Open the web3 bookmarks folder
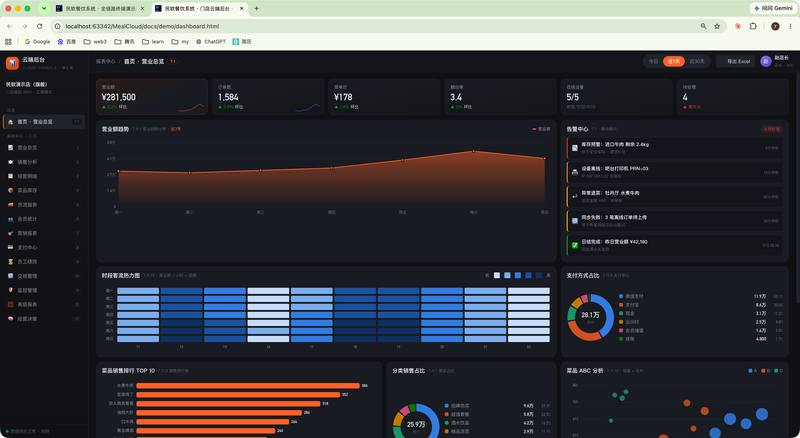Viewport: 800px width, 438px height. (x=95, y=41)
